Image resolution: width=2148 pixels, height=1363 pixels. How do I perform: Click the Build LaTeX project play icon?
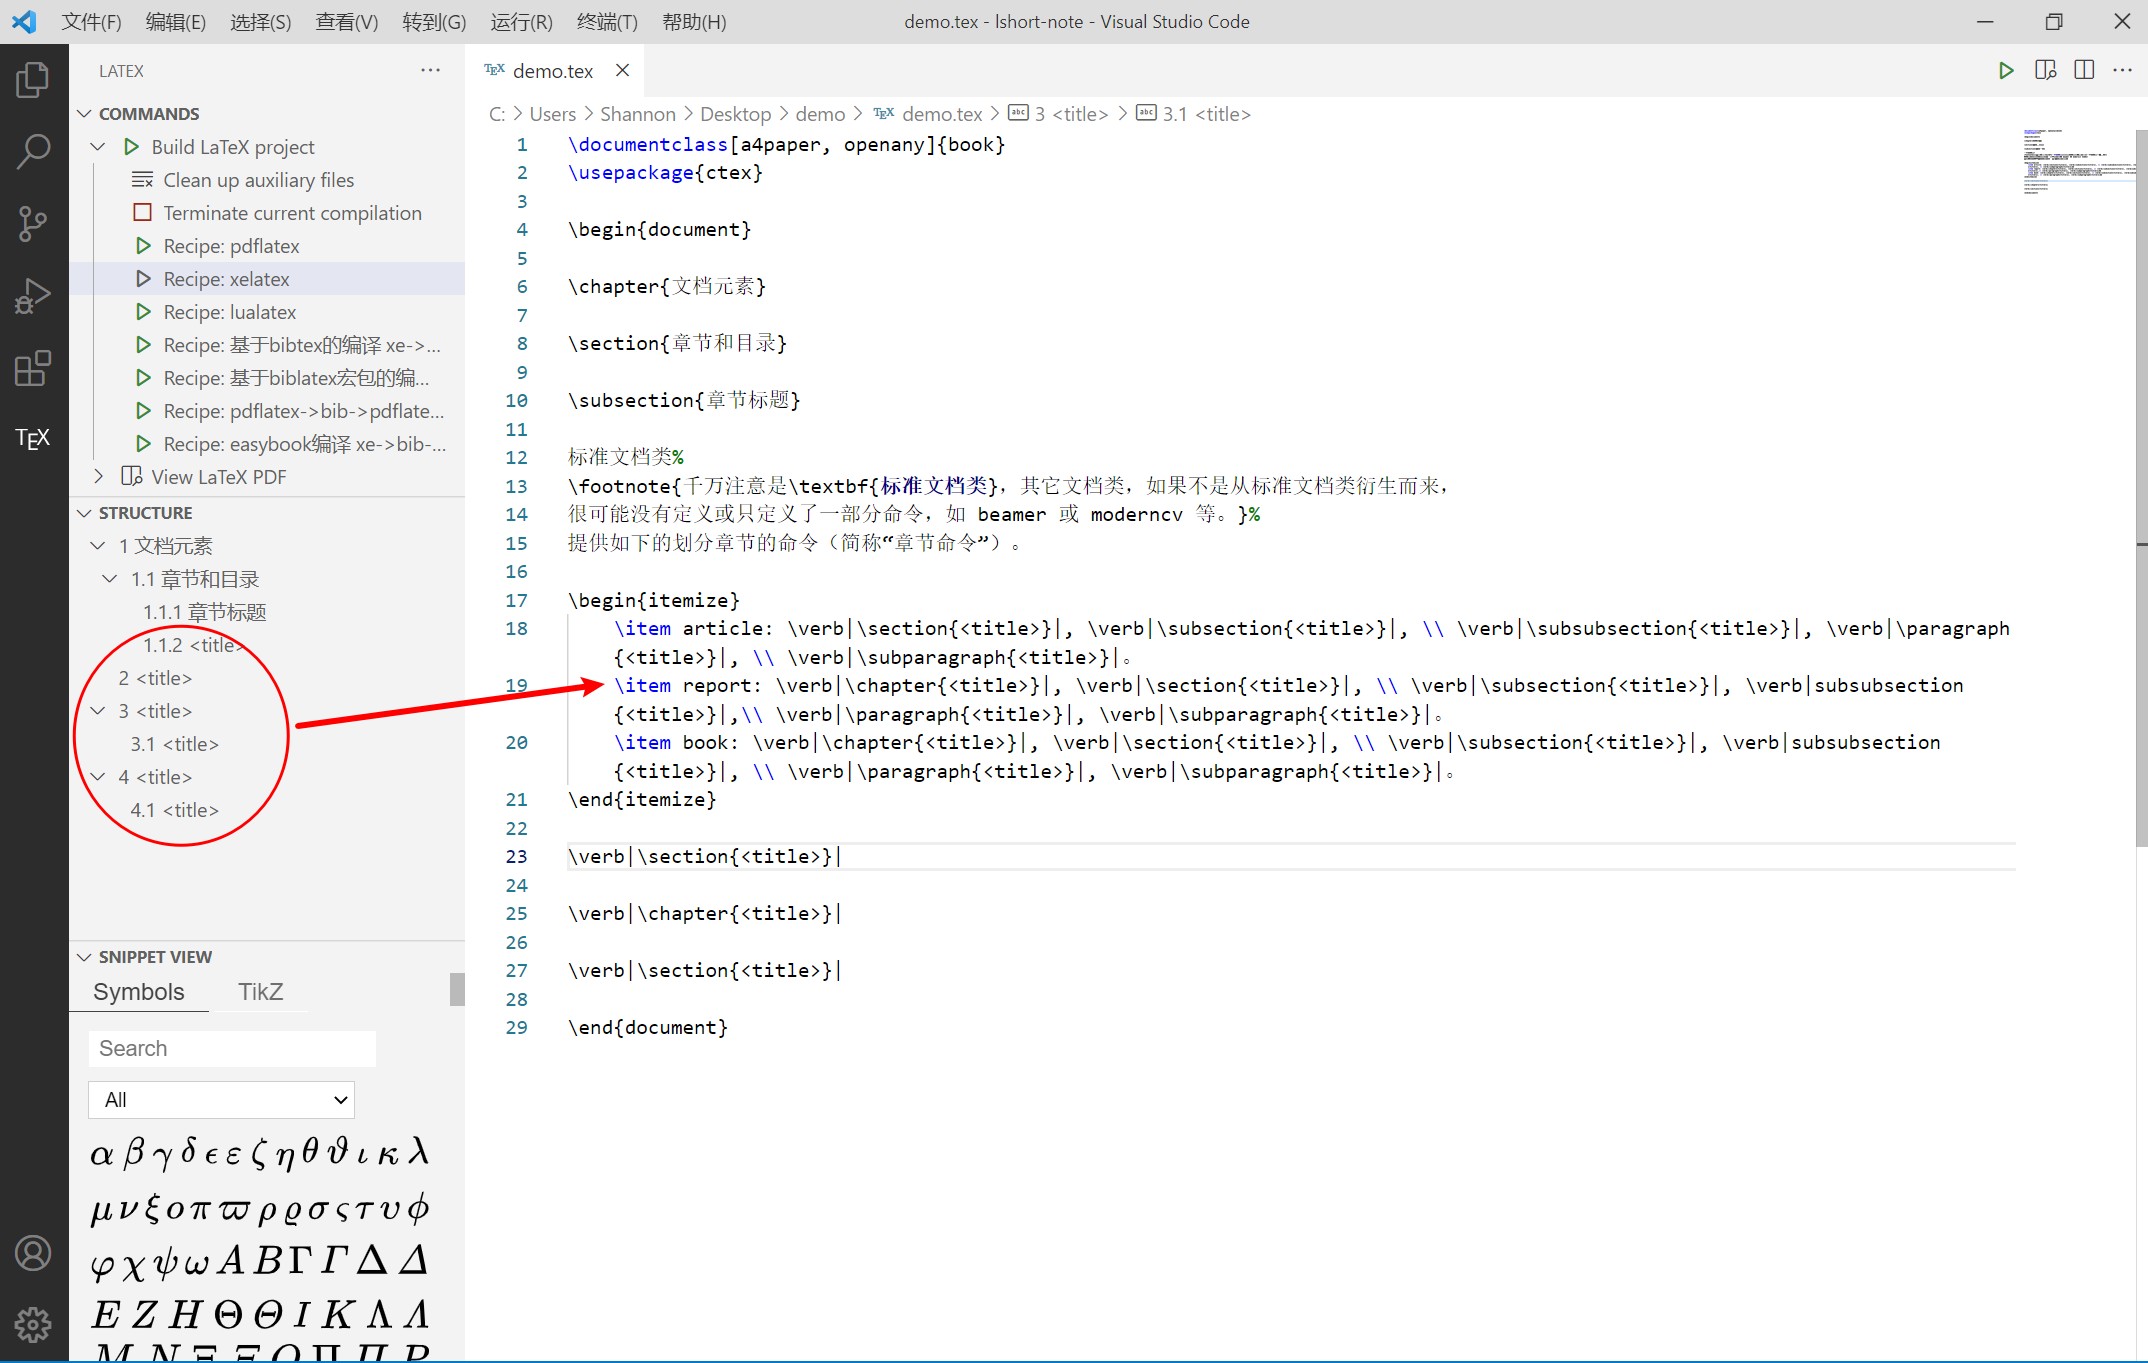pos(131,146)
